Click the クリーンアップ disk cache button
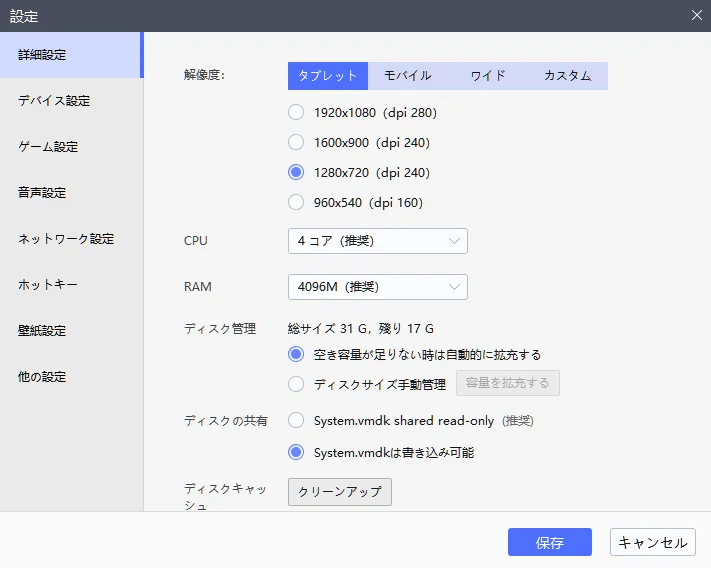711x568 pixels. pyautogui.click(x=340, y=492)
